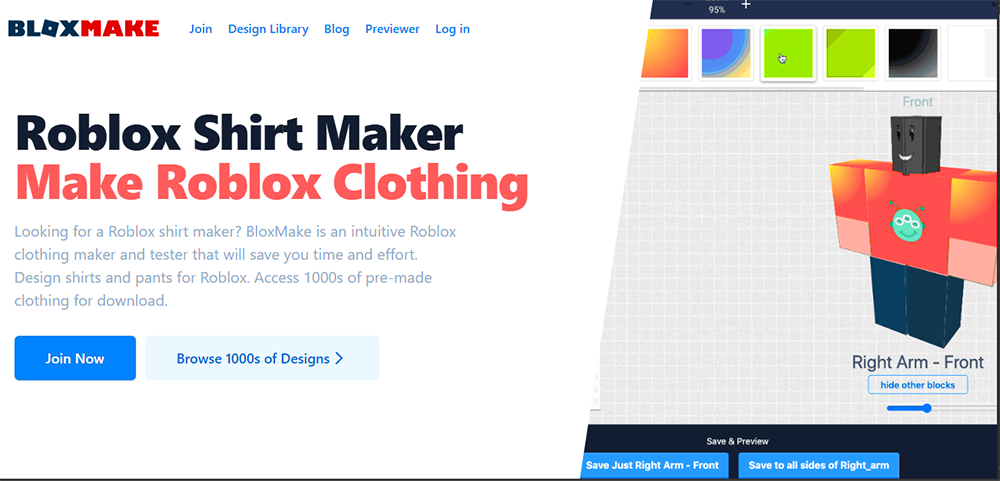Viewport: 1000px width, 481px height.
Task: Click the 95% zoom value
Action: coord(716,10)
